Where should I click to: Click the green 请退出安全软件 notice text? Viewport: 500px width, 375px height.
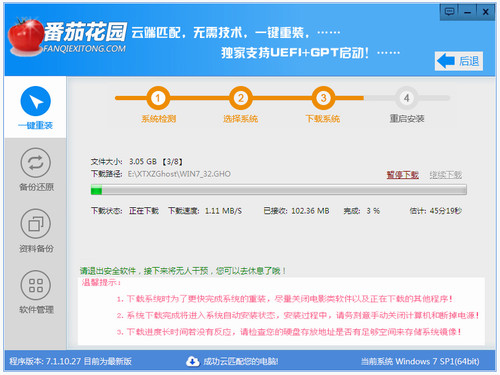tap(183, 271)
